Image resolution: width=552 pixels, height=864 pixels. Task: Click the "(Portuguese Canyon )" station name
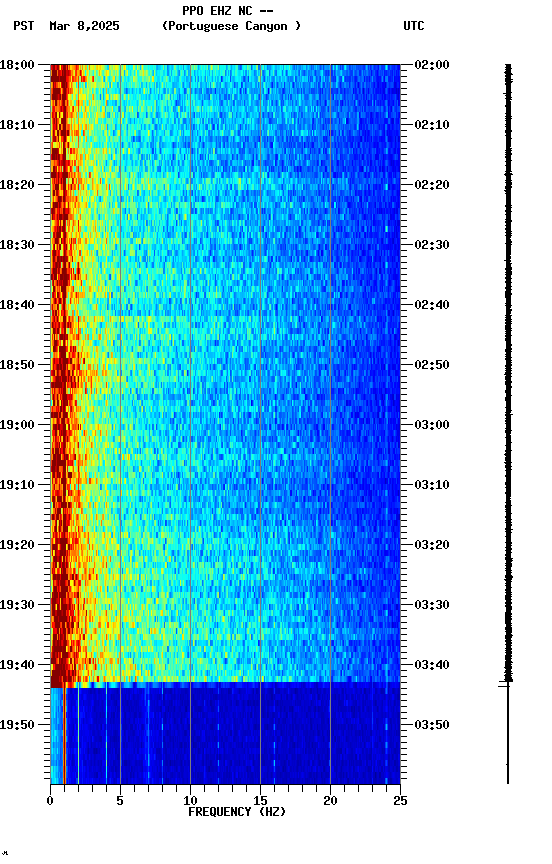click(x=231, y=26)
